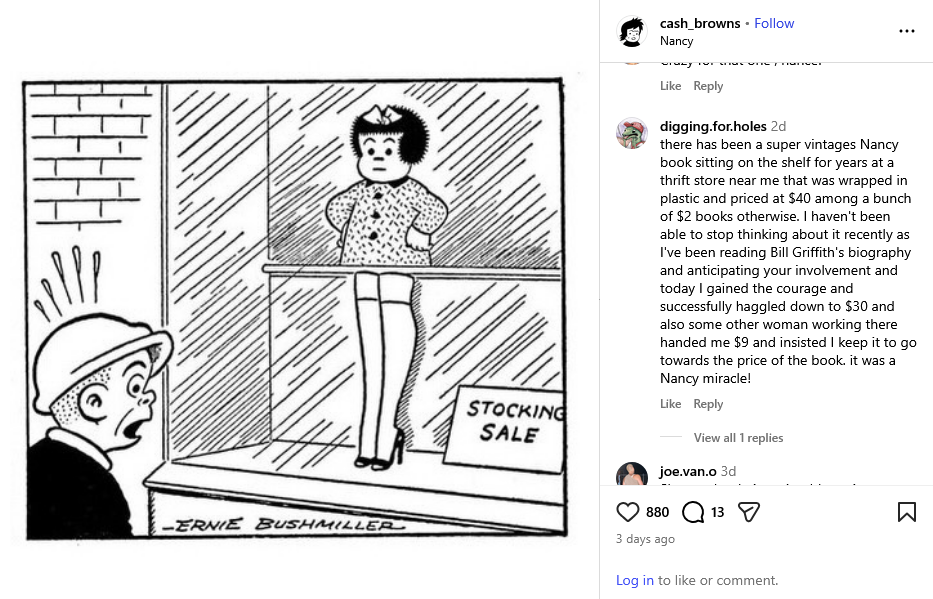Save post with bookmark icon
The height and width of the screenshot is (599, 933).
[x=906, y=512]
